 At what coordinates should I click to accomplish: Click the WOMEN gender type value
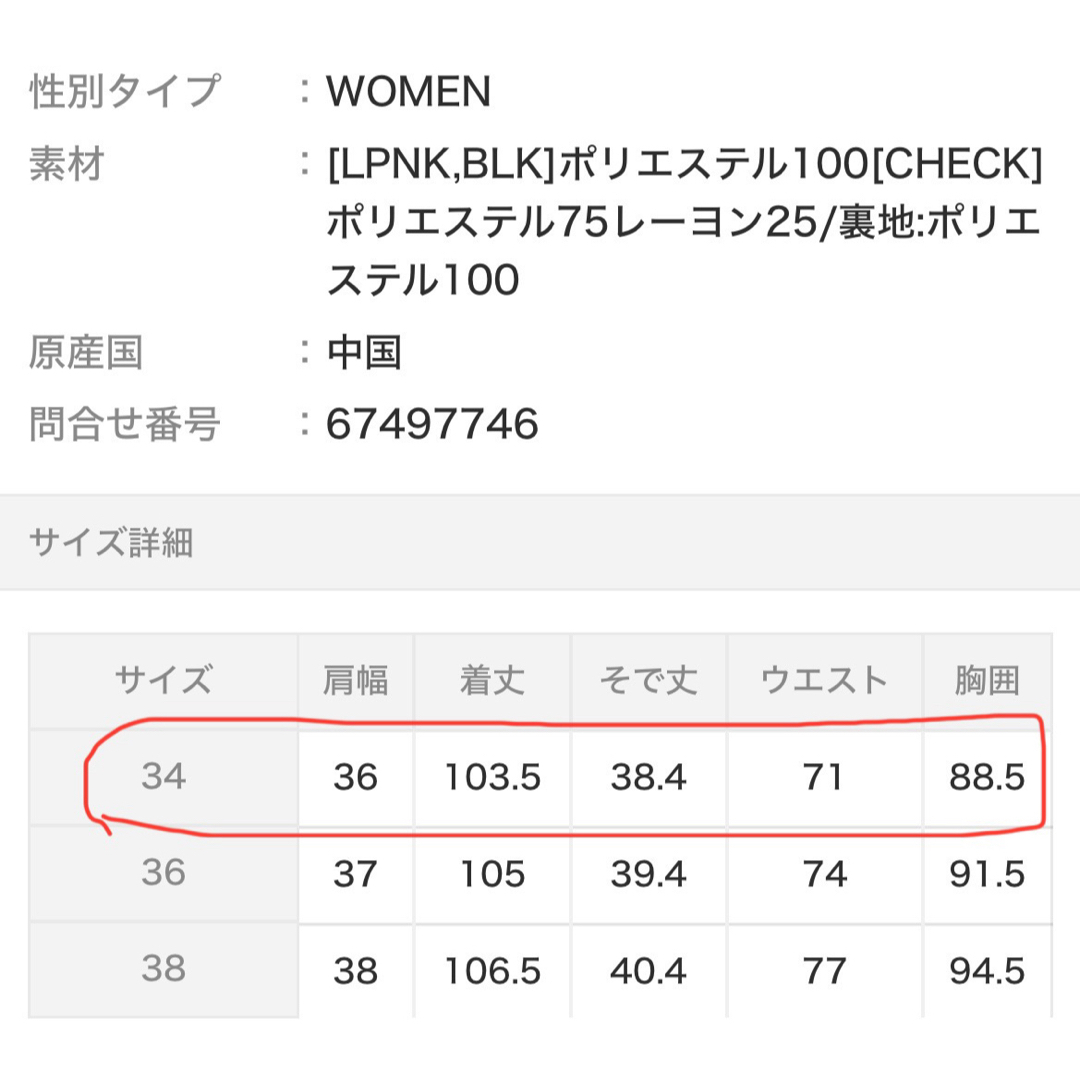click(408, 91)
